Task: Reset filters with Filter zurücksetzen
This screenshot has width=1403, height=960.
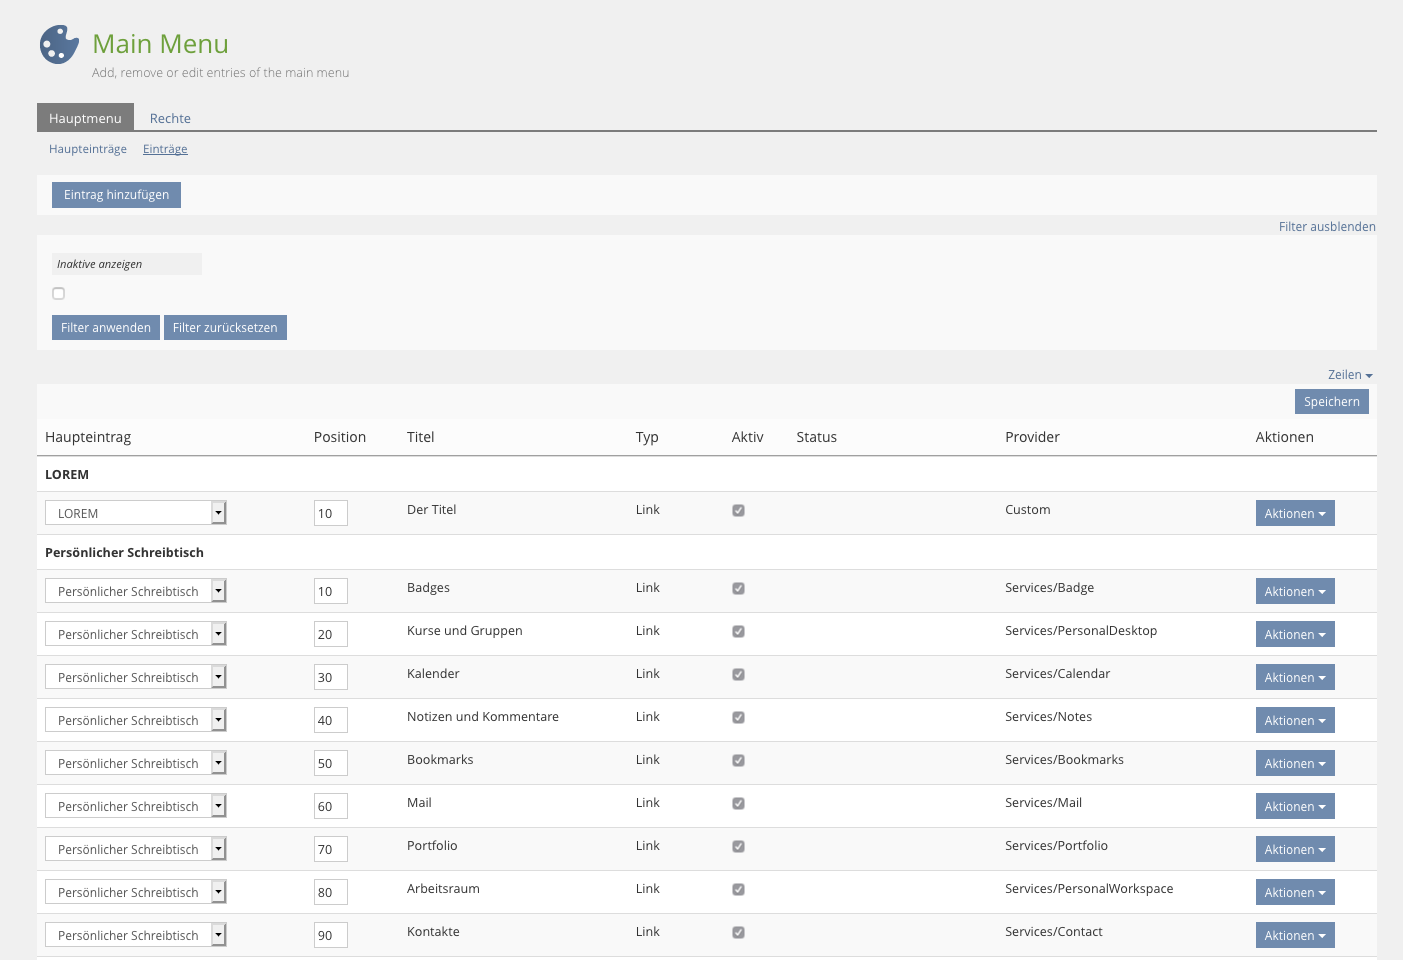Action: pyautogui.click(x=225, y=328)
